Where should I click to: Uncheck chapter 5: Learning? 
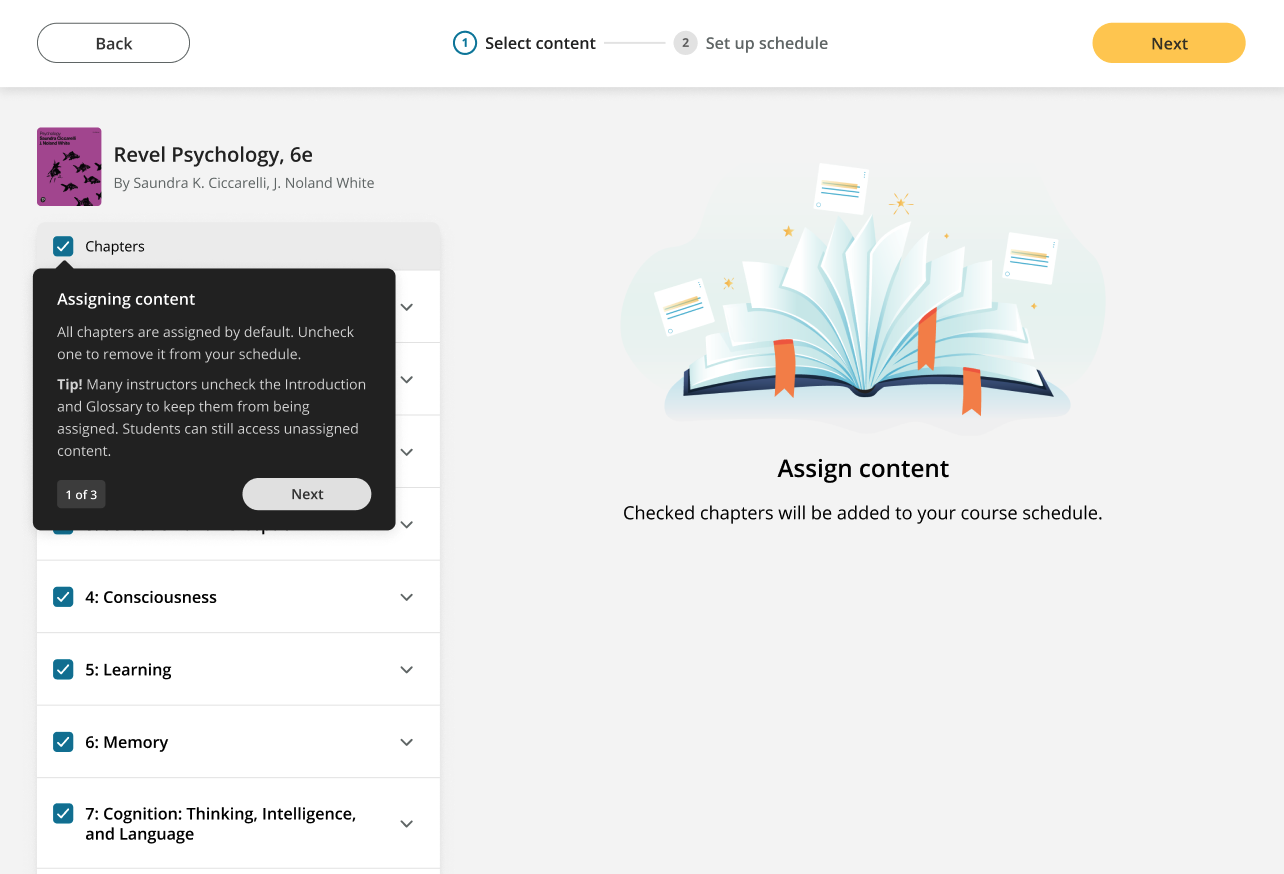point(63,670)
